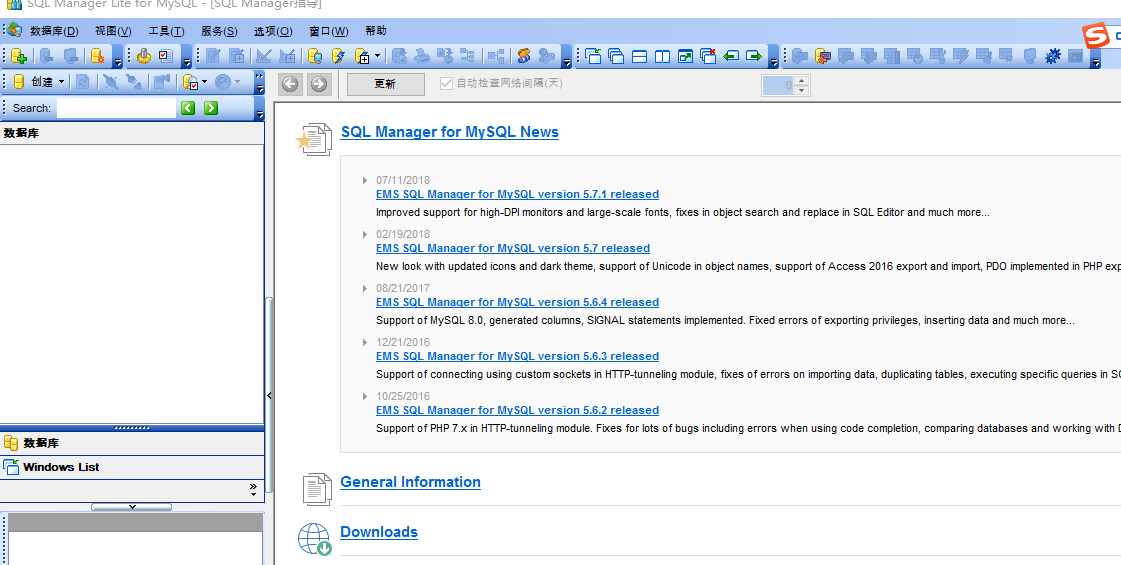Viewport: 1121px width, 565px height.
Task: Click the browser forward arrow button
Action: coord(319,84)
